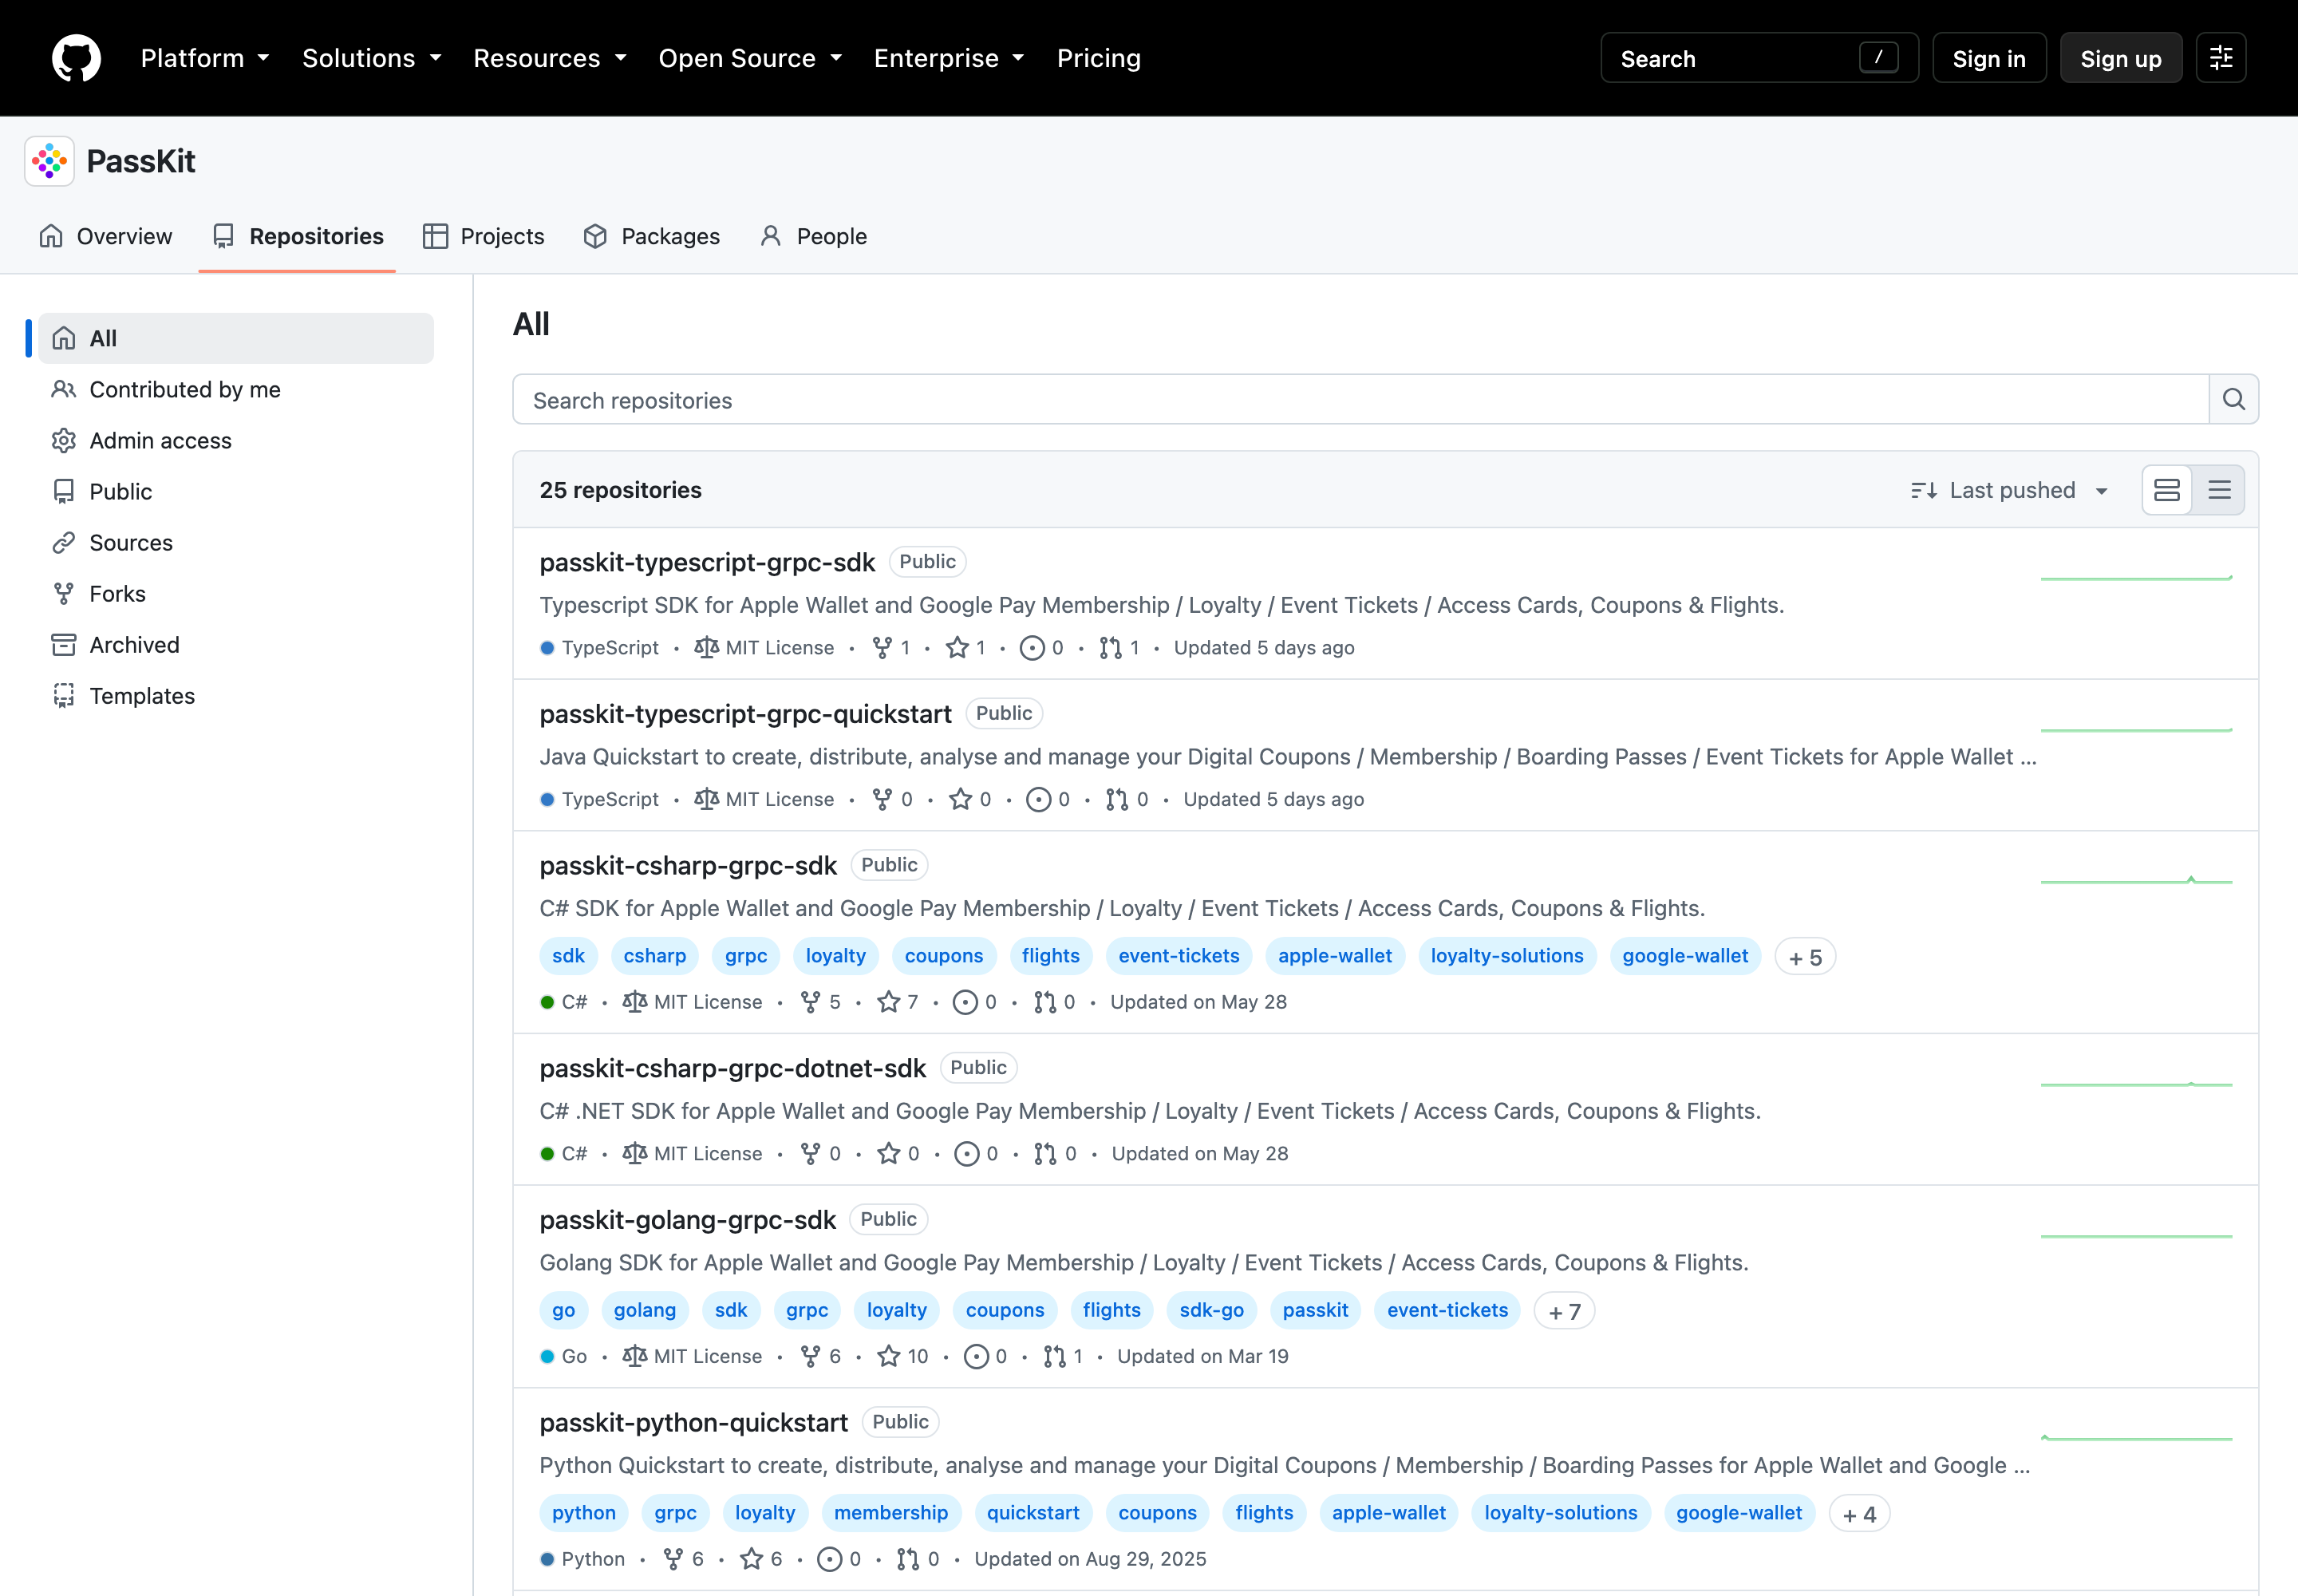Click the search magnifier button for repositories
Screen dimensions: 2298x1596
pyautogui.click(x=2233, y=400)
